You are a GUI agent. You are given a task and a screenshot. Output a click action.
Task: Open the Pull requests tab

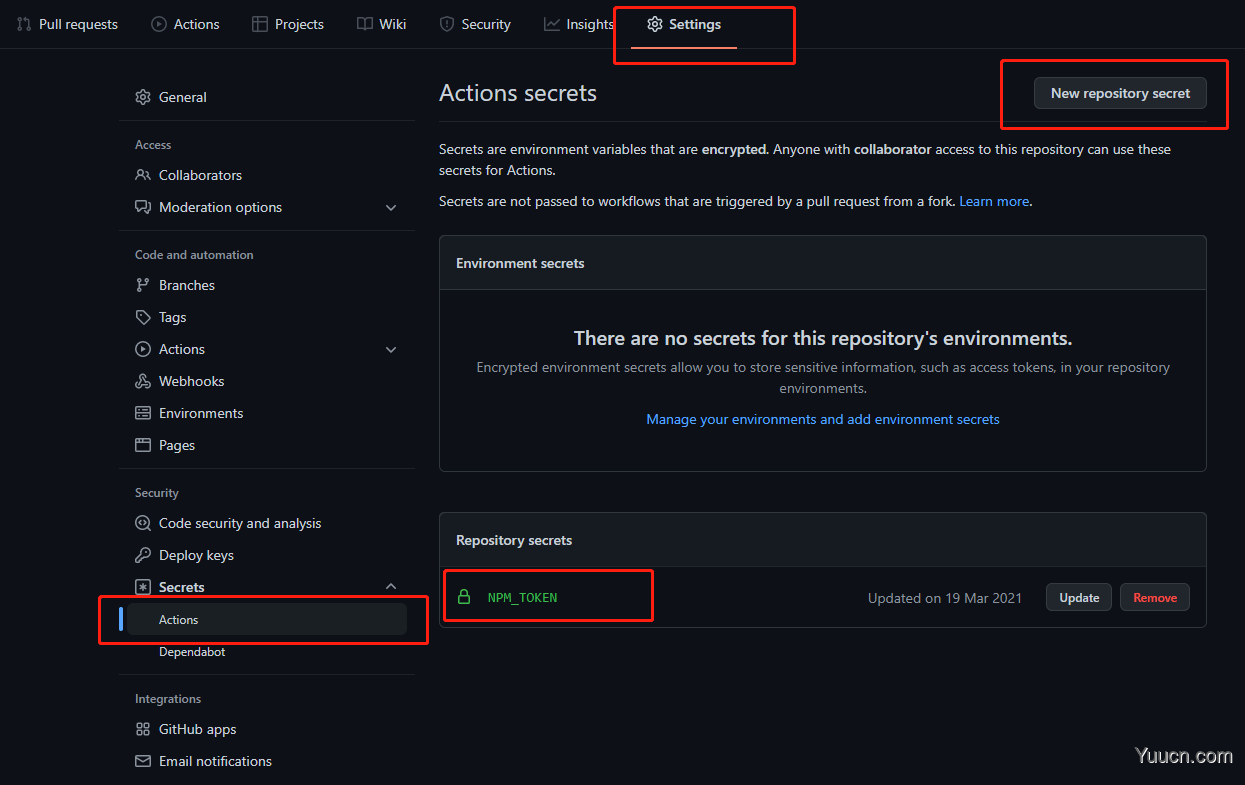(x=67, y=24)
